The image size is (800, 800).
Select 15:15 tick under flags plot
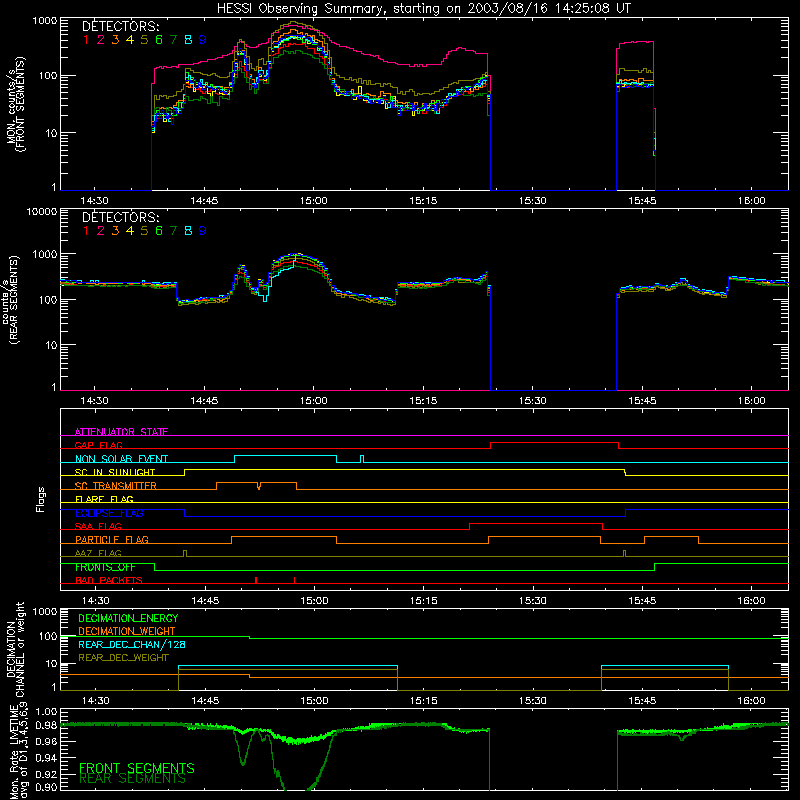[x=423, y=601]
